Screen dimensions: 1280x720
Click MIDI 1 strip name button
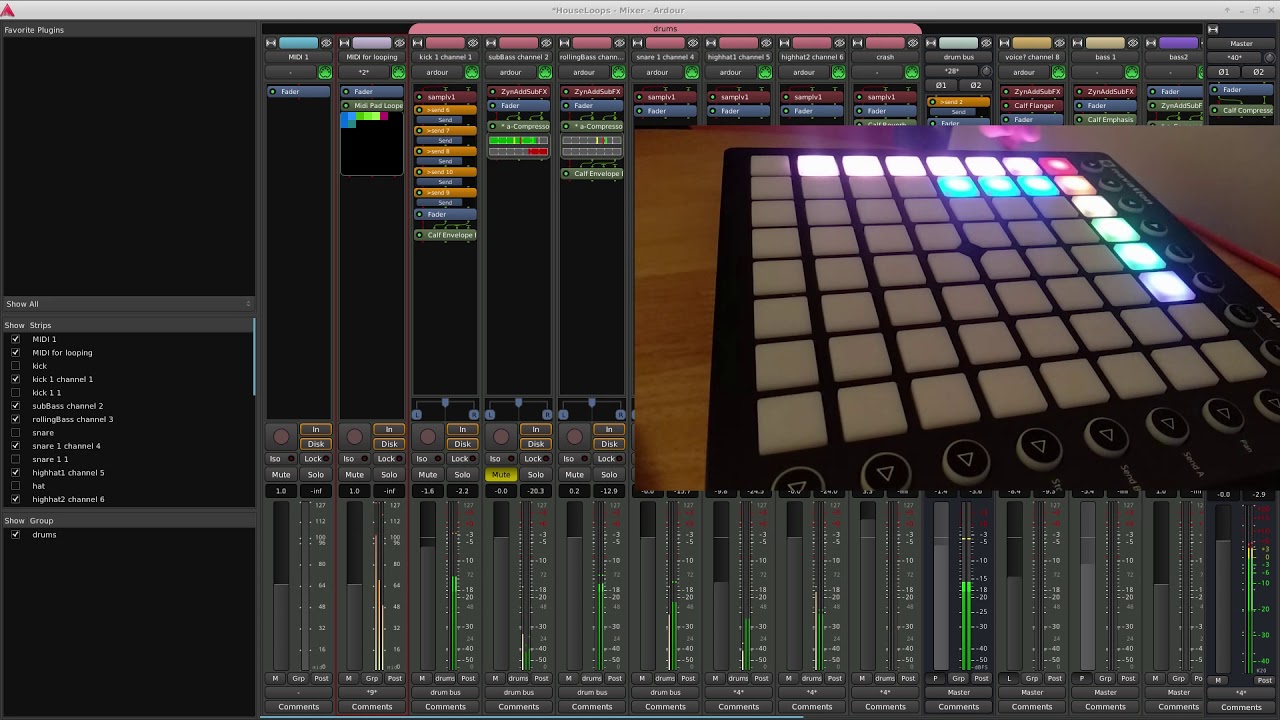coord(299,57)
